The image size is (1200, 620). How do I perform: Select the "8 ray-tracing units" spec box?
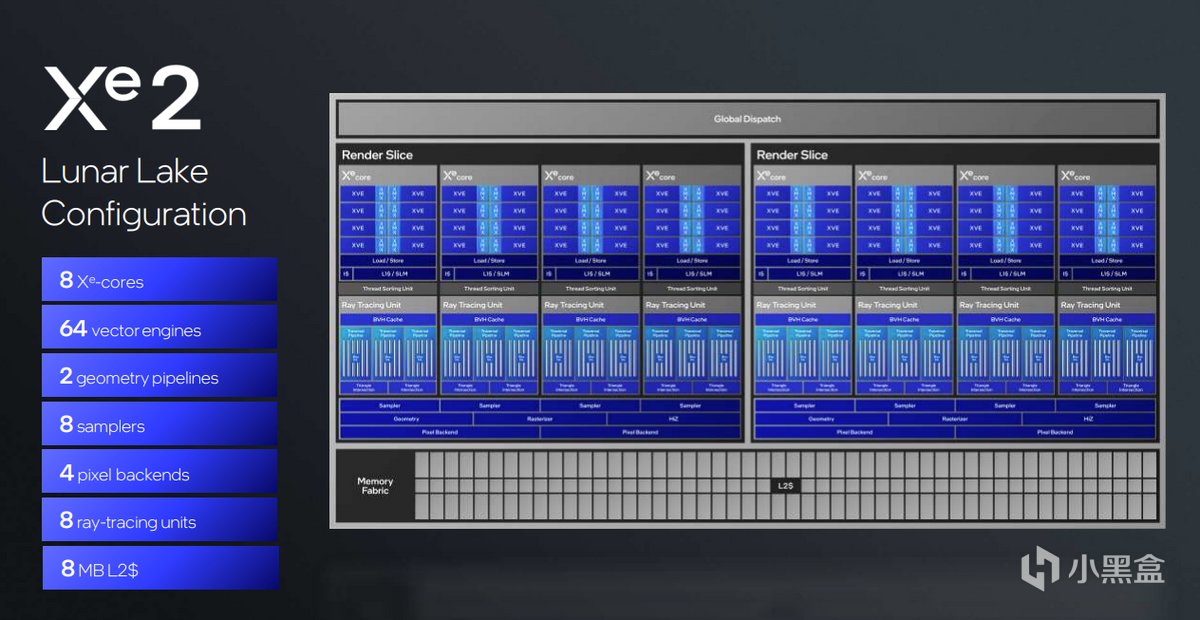[159, 520]
